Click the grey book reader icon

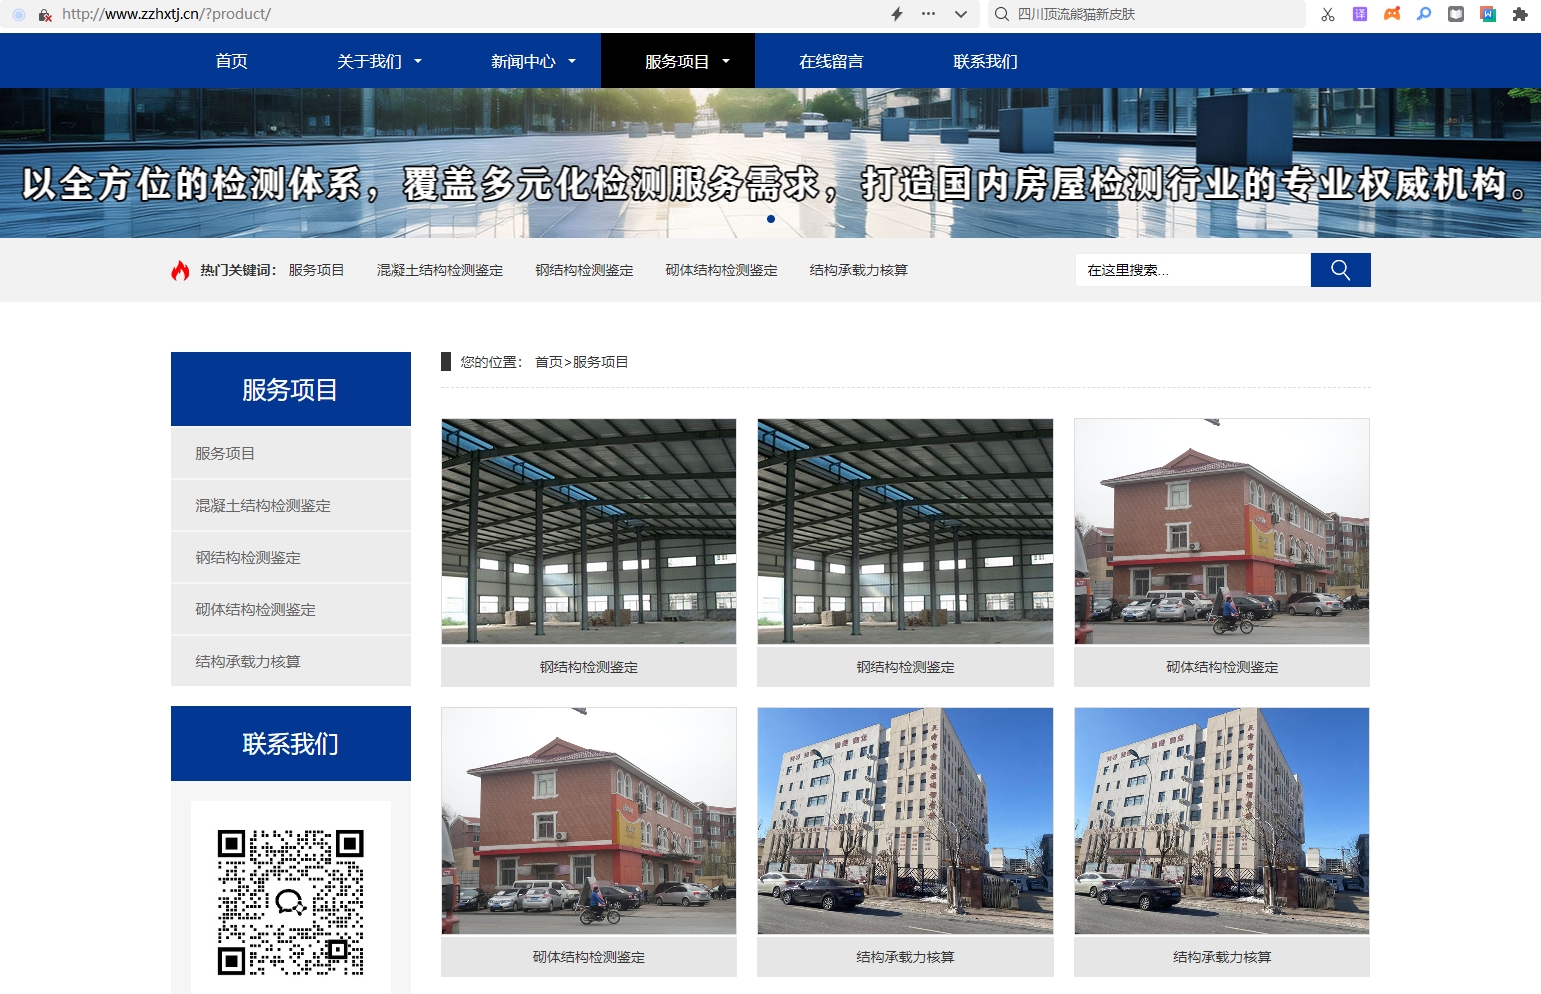(x=1455, y=14)
